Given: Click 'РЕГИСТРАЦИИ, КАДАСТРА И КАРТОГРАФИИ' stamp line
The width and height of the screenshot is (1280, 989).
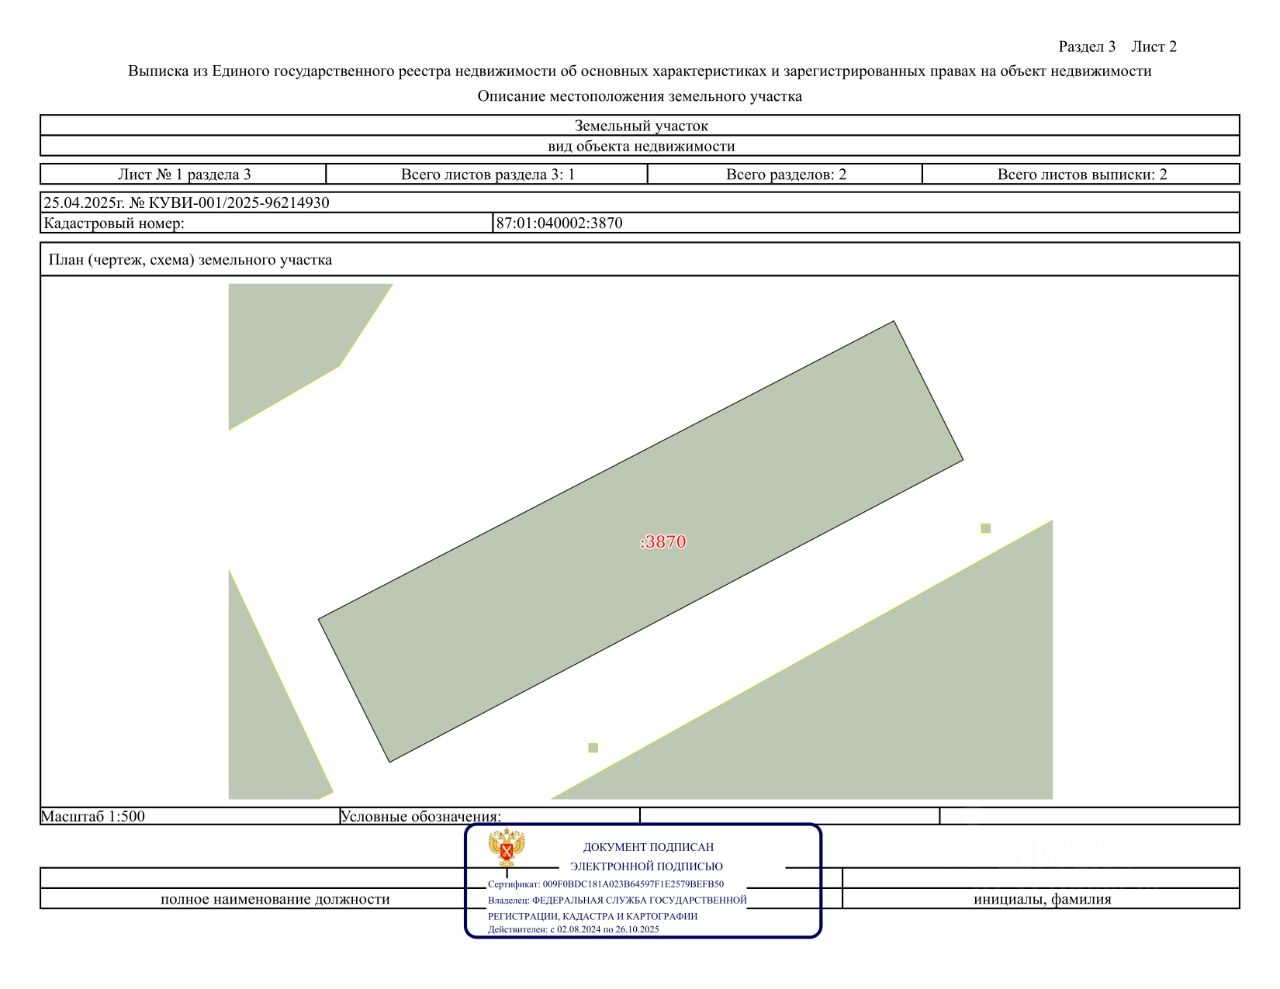Looking at the screenshot, I should coord(593,916).
